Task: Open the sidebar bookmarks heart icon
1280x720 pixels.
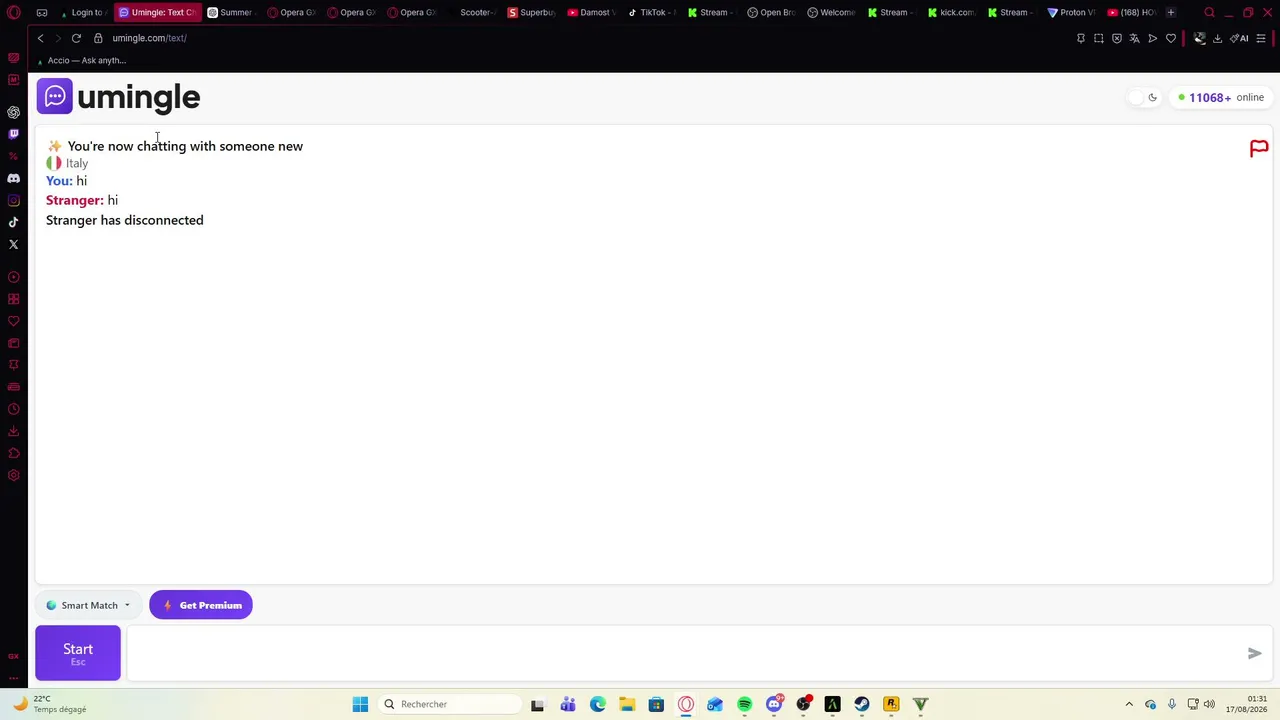Action: 13,321
